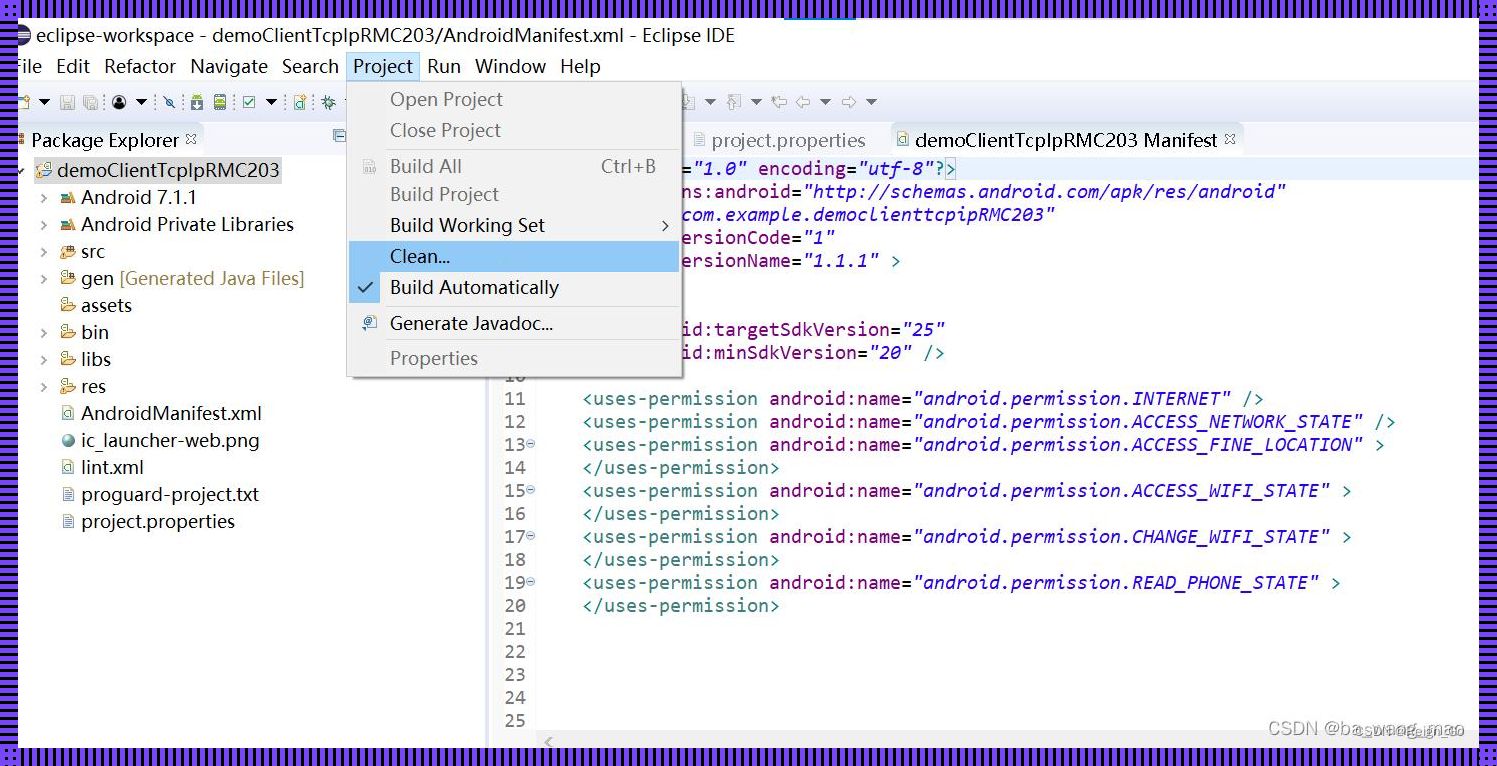Open the Edit menu
1497x766 pixels.
coord(73,67)
